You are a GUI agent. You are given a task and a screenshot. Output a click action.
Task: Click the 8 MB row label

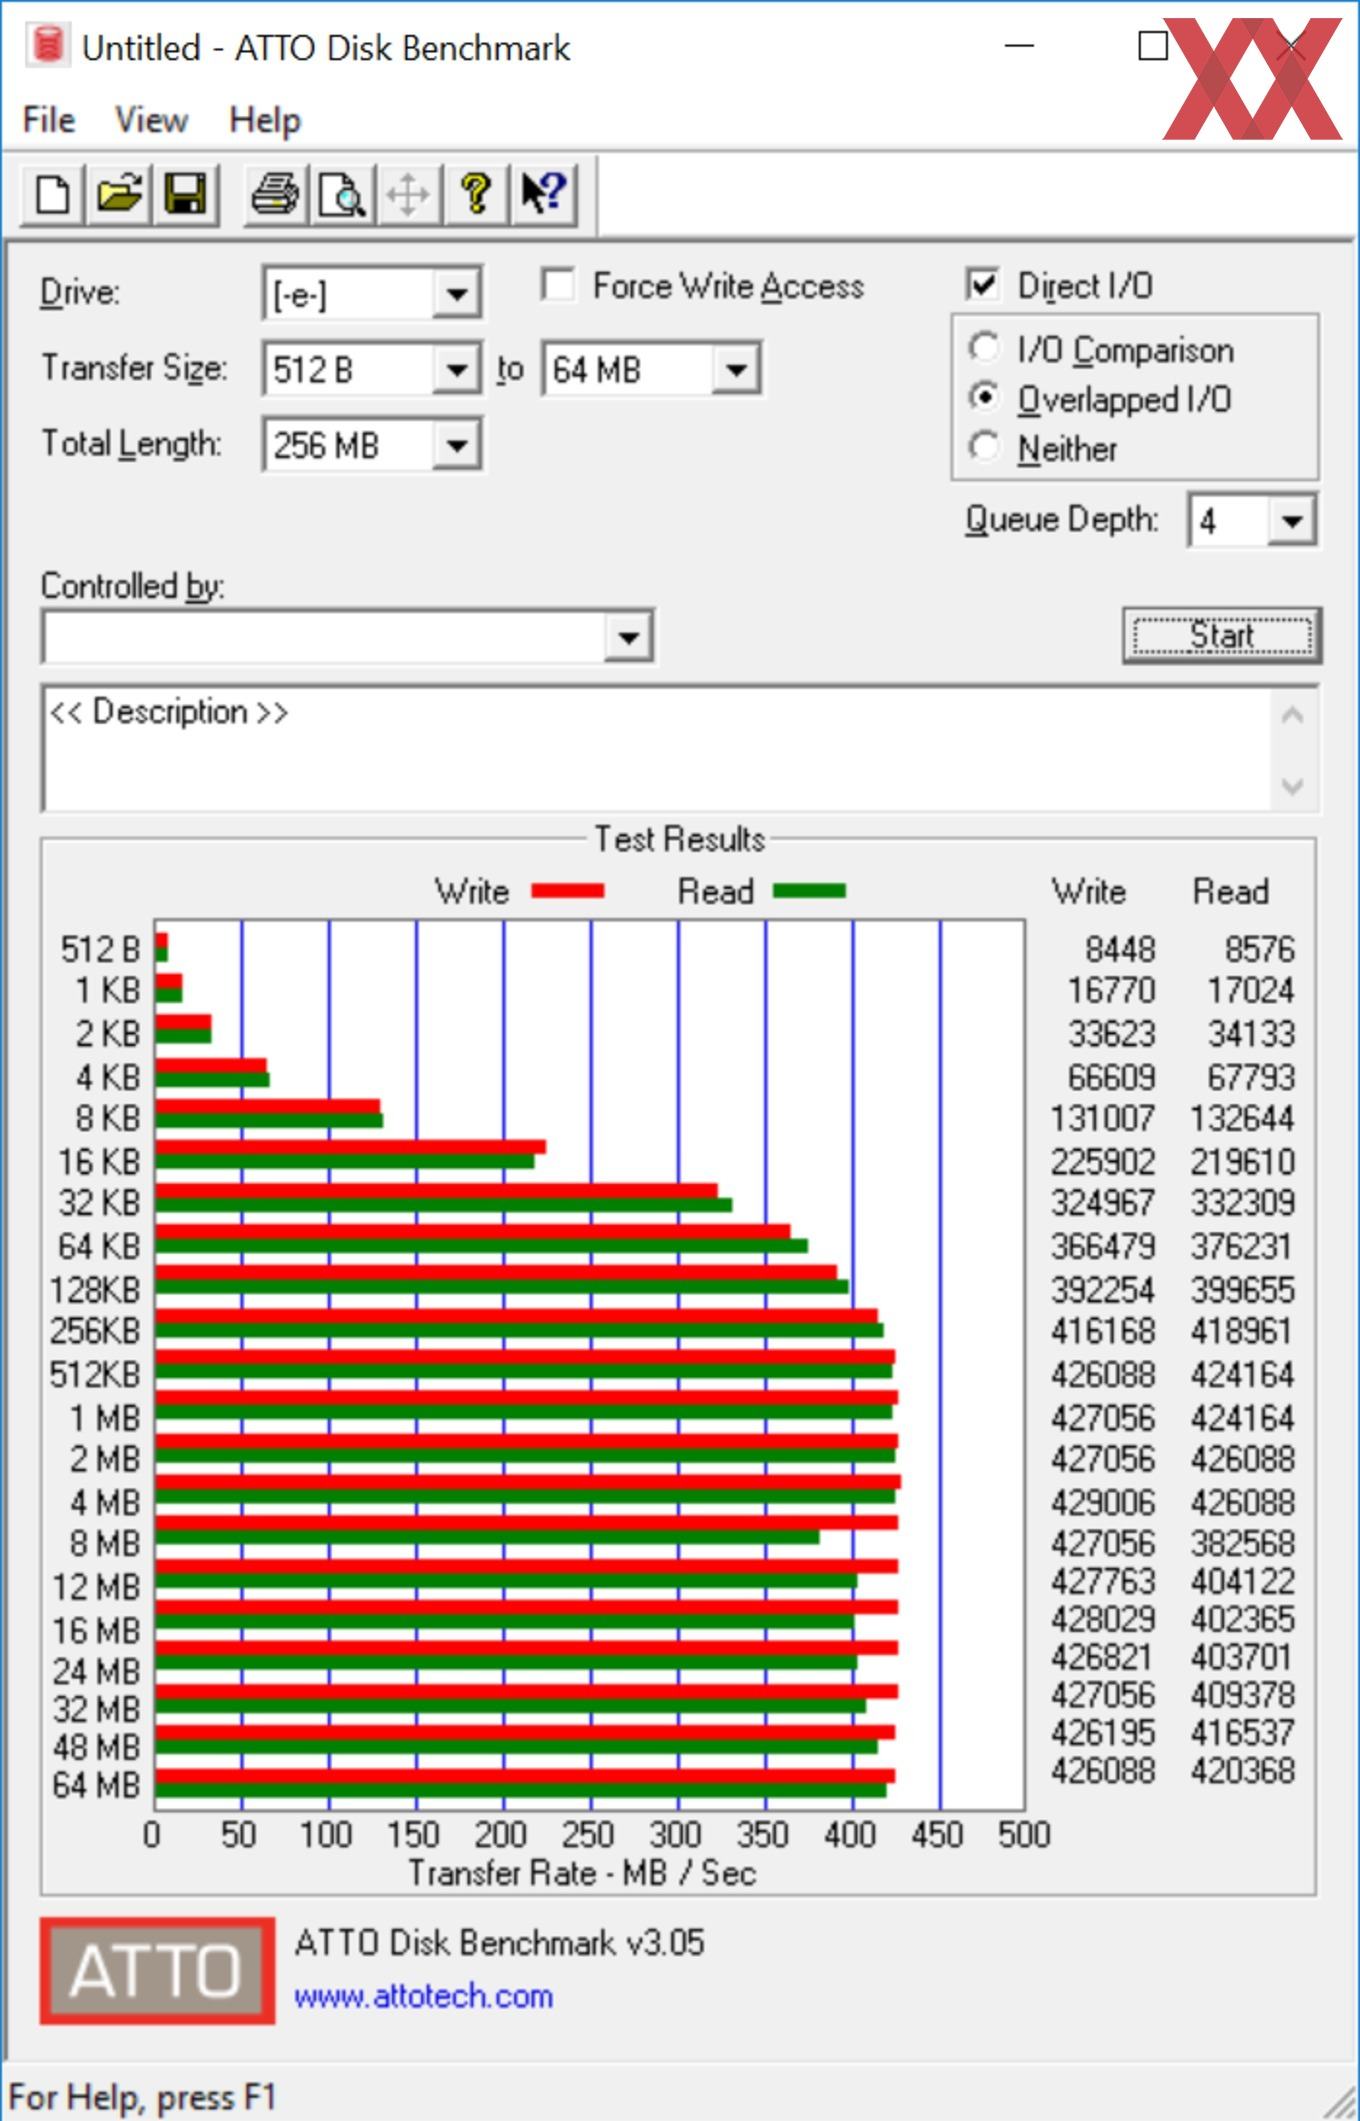coord(104,1543)
